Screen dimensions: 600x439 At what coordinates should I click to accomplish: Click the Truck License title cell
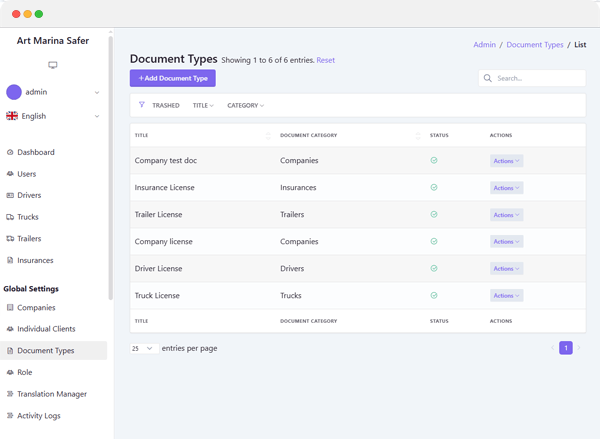(157, 295)
